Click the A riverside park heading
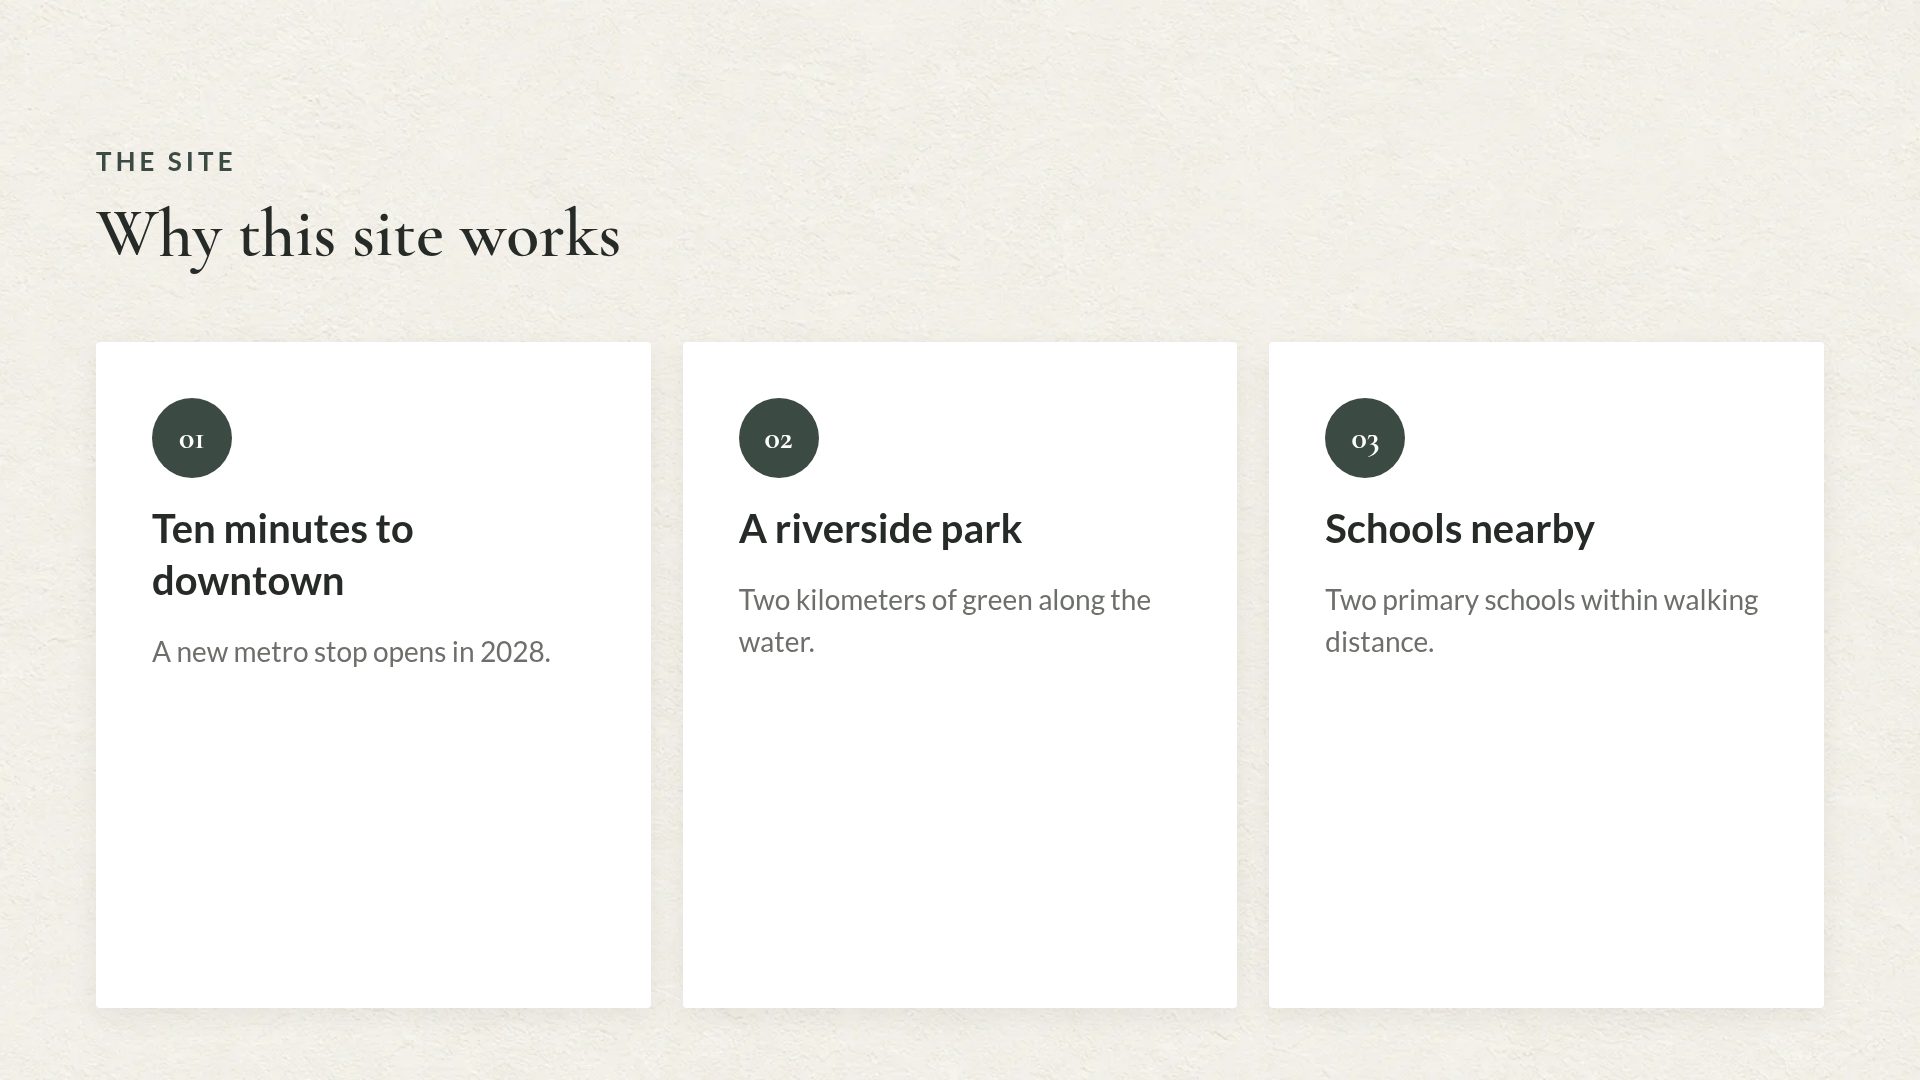The width and height of the screenshot is (1920, 1080). point(880,529)
